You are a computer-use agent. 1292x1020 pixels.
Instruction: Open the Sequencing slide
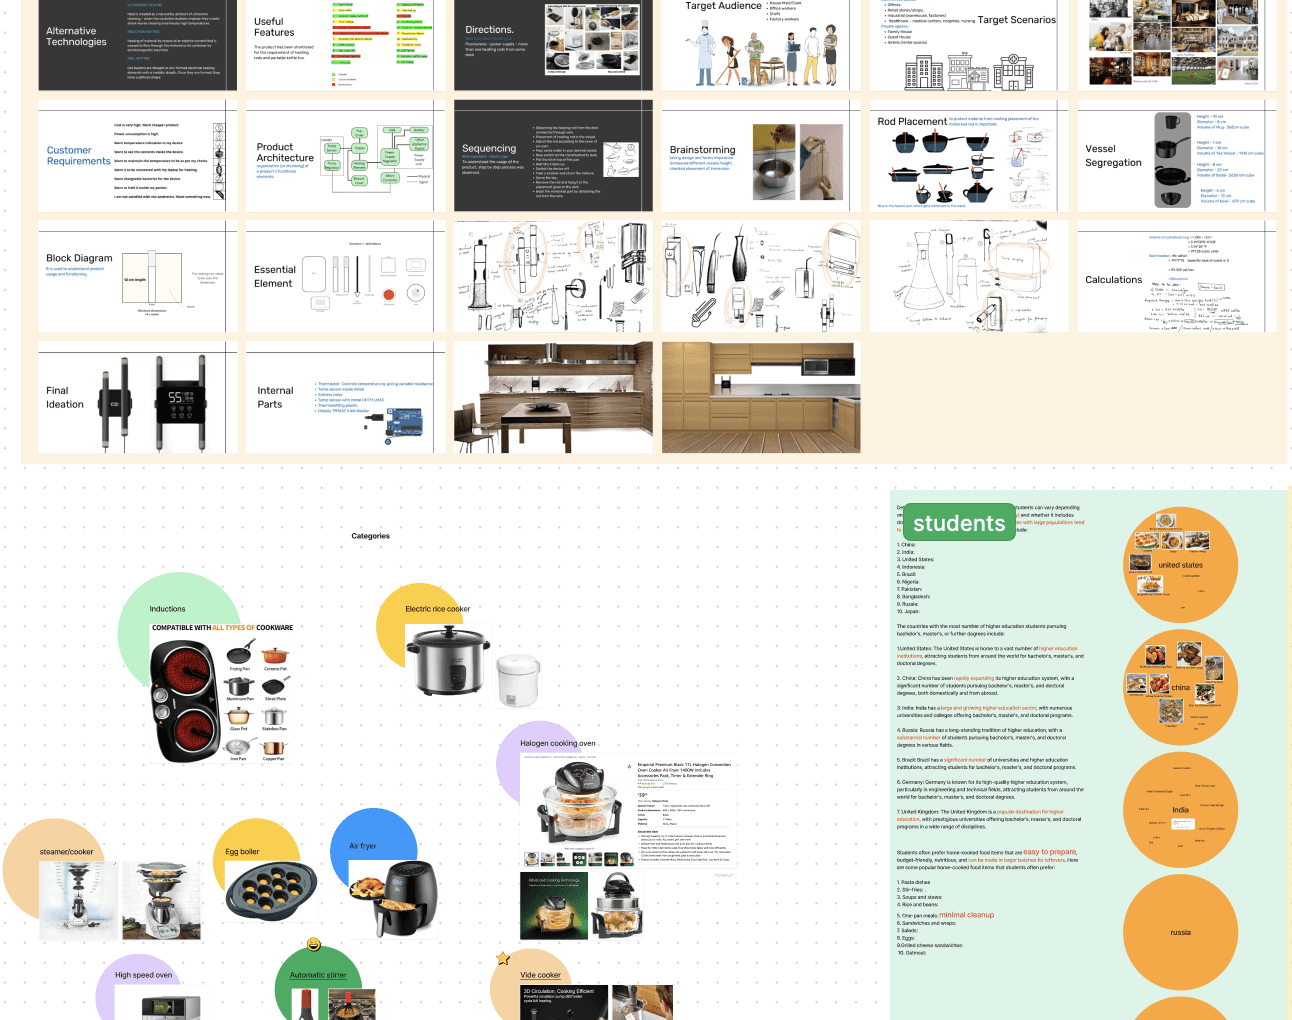point(553,155)
